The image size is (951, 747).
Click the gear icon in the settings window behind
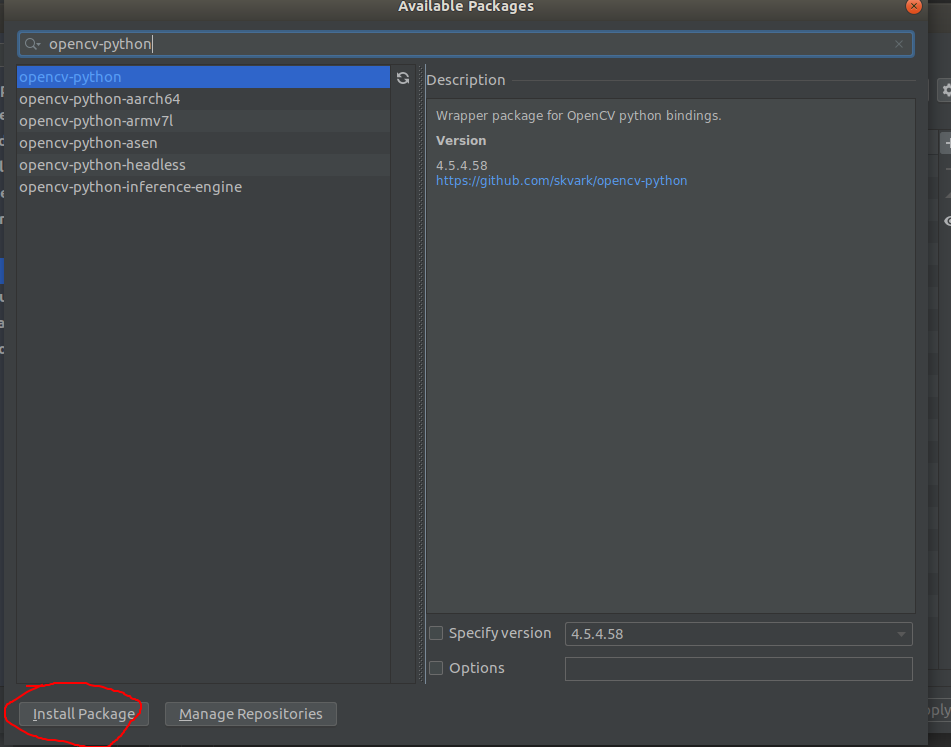(946, 90)
